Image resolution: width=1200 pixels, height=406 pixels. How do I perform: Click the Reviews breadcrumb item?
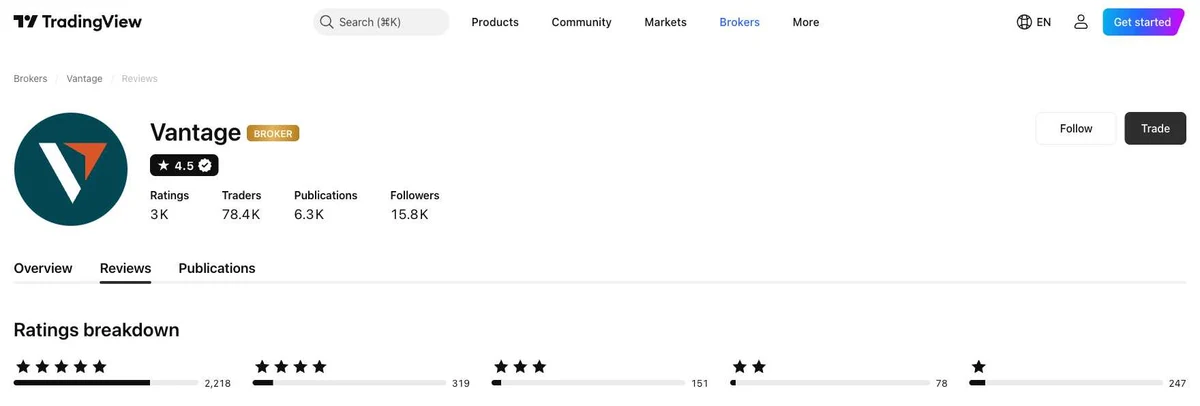coord(140,78)
